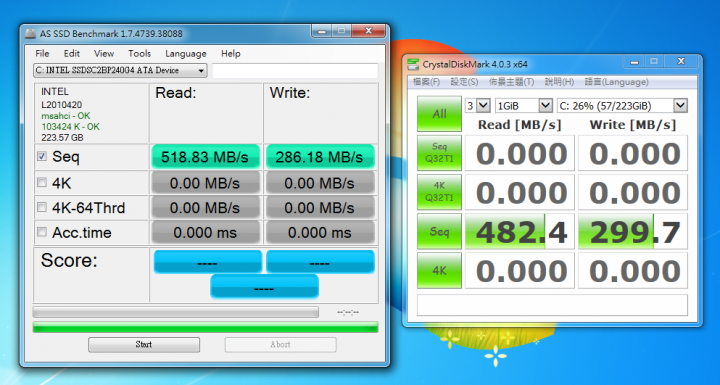The width and height of the screenshot is (720, 385).
Task: Click the green All button in CrystalDiskMark
Action: 439,113
